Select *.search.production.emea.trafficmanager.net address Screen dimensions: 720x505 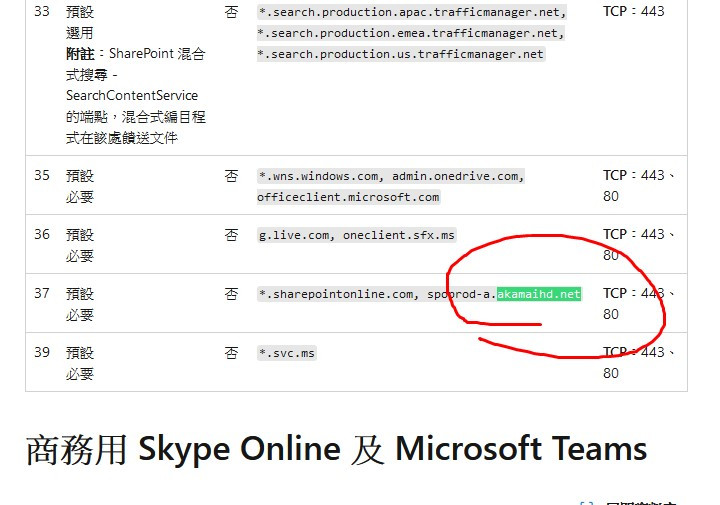411,33
